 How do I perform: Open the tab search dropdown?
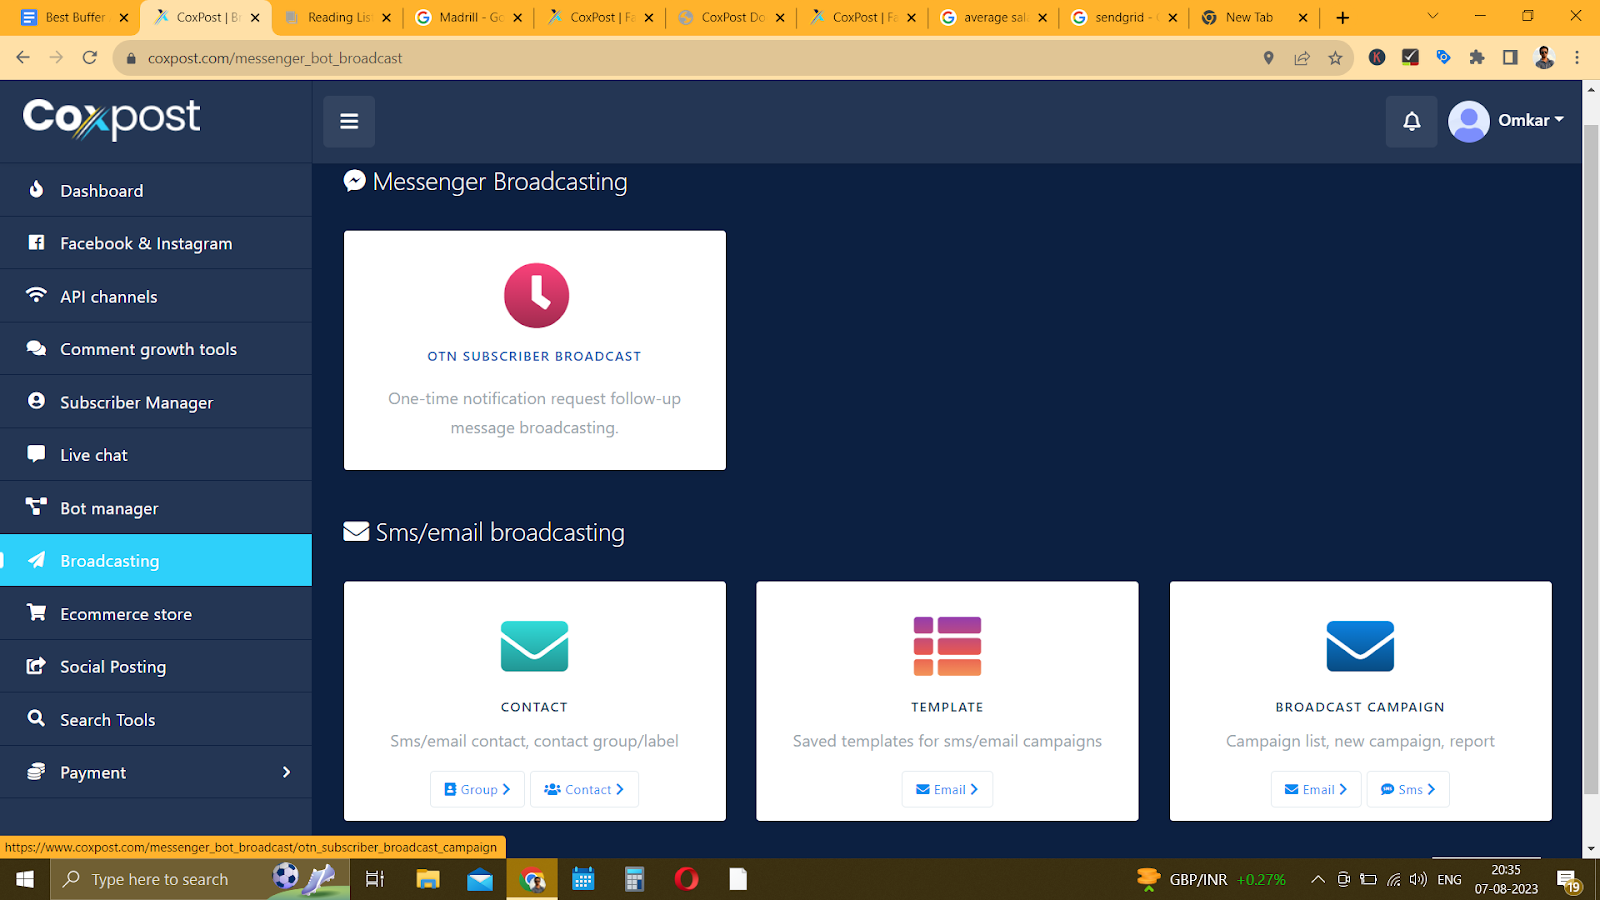pos(1432,16)
